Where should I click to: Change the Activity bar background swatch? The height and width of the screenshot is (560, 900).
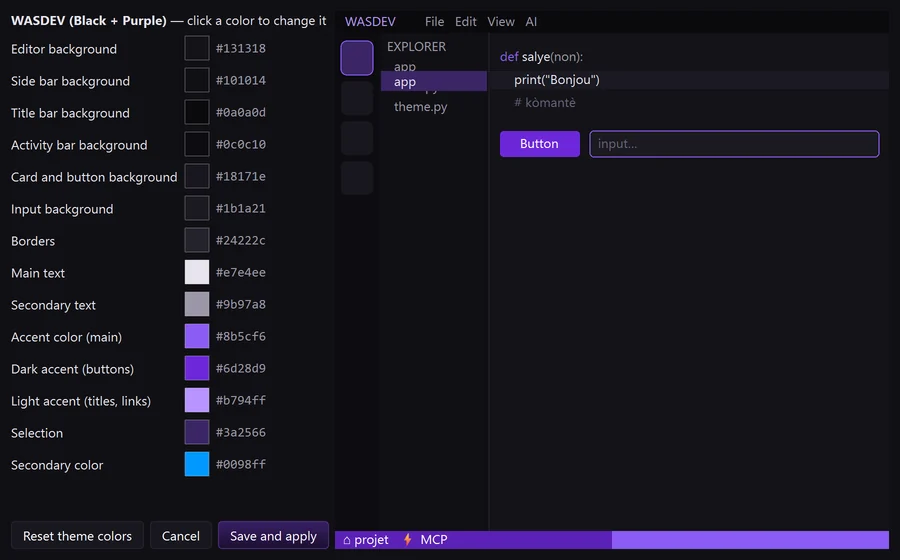pos(196,145)
